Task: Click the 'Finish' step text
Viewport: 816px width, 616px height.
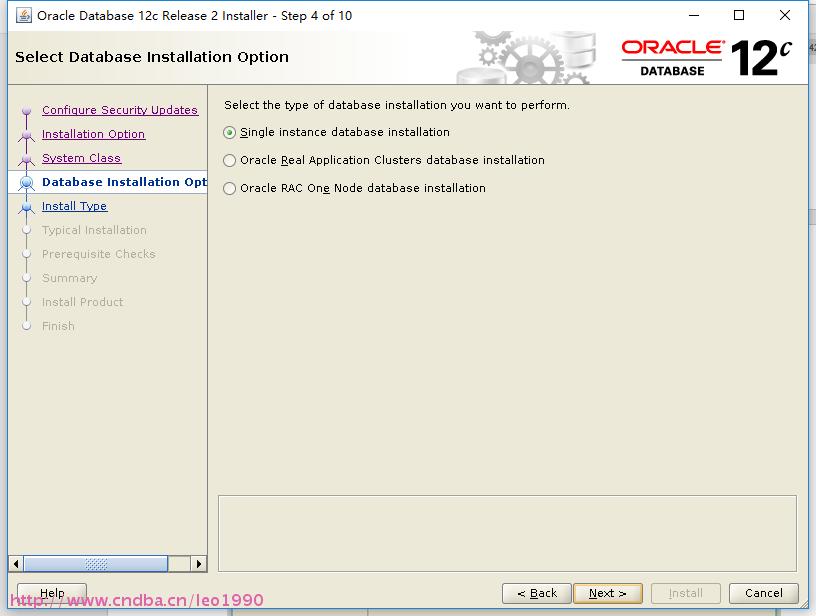Action: pyautogui.click(x=58, y=326)
